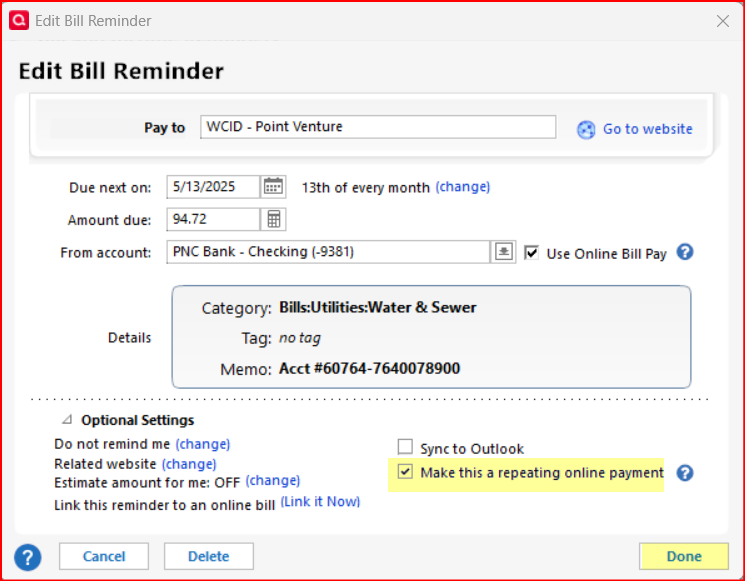Change the 13th of every month schedule

point(463,187)
